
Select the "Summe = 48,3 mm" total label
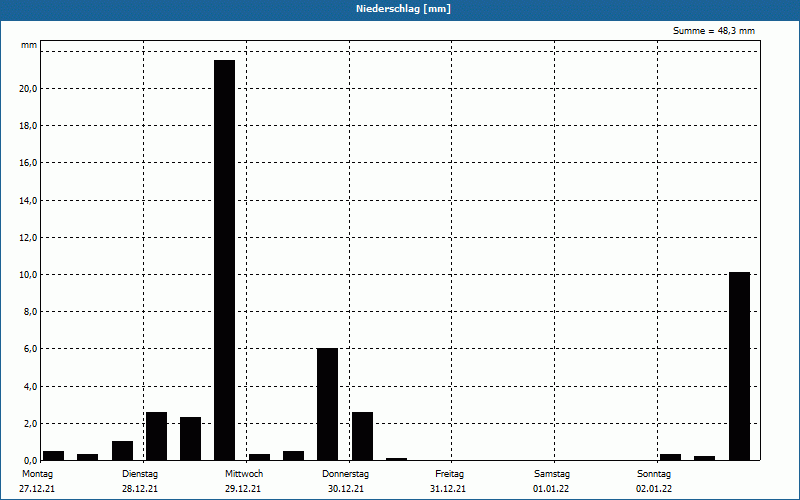click(x=714, y=31)
